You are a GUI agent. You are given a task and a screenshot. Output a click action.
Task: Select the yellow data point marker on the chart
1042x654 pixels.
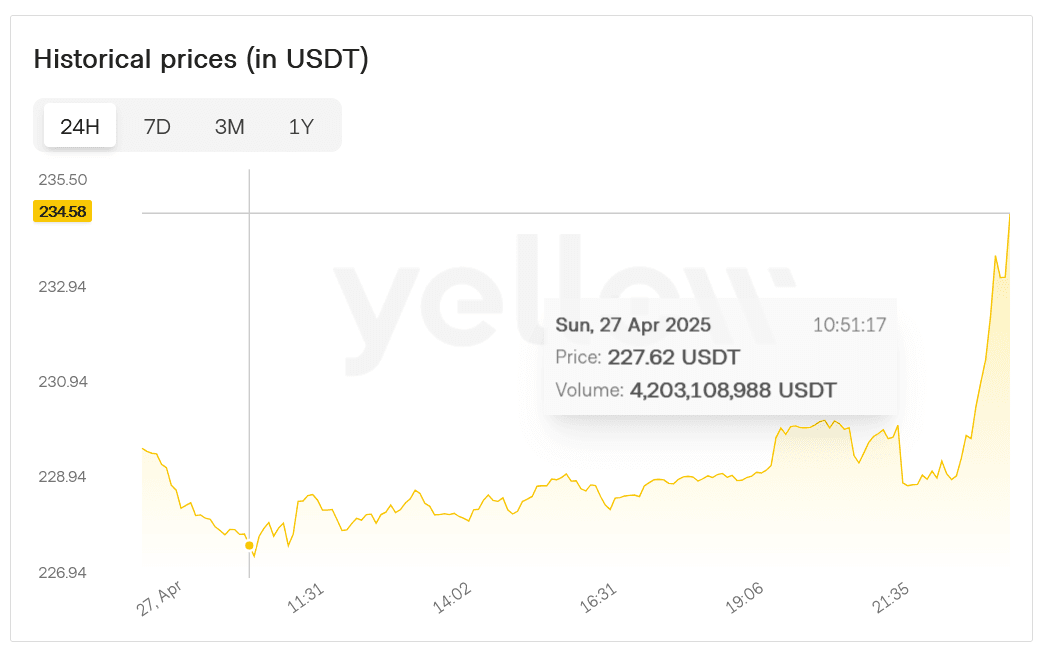[x=249, y=545]
